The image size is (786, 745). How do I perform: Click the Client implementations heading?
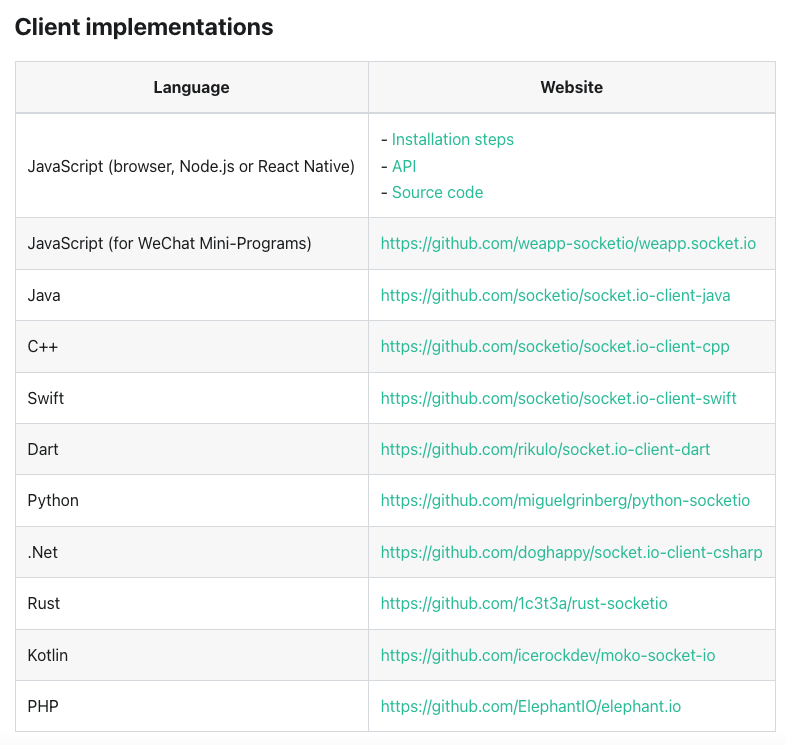pos(144,27)
